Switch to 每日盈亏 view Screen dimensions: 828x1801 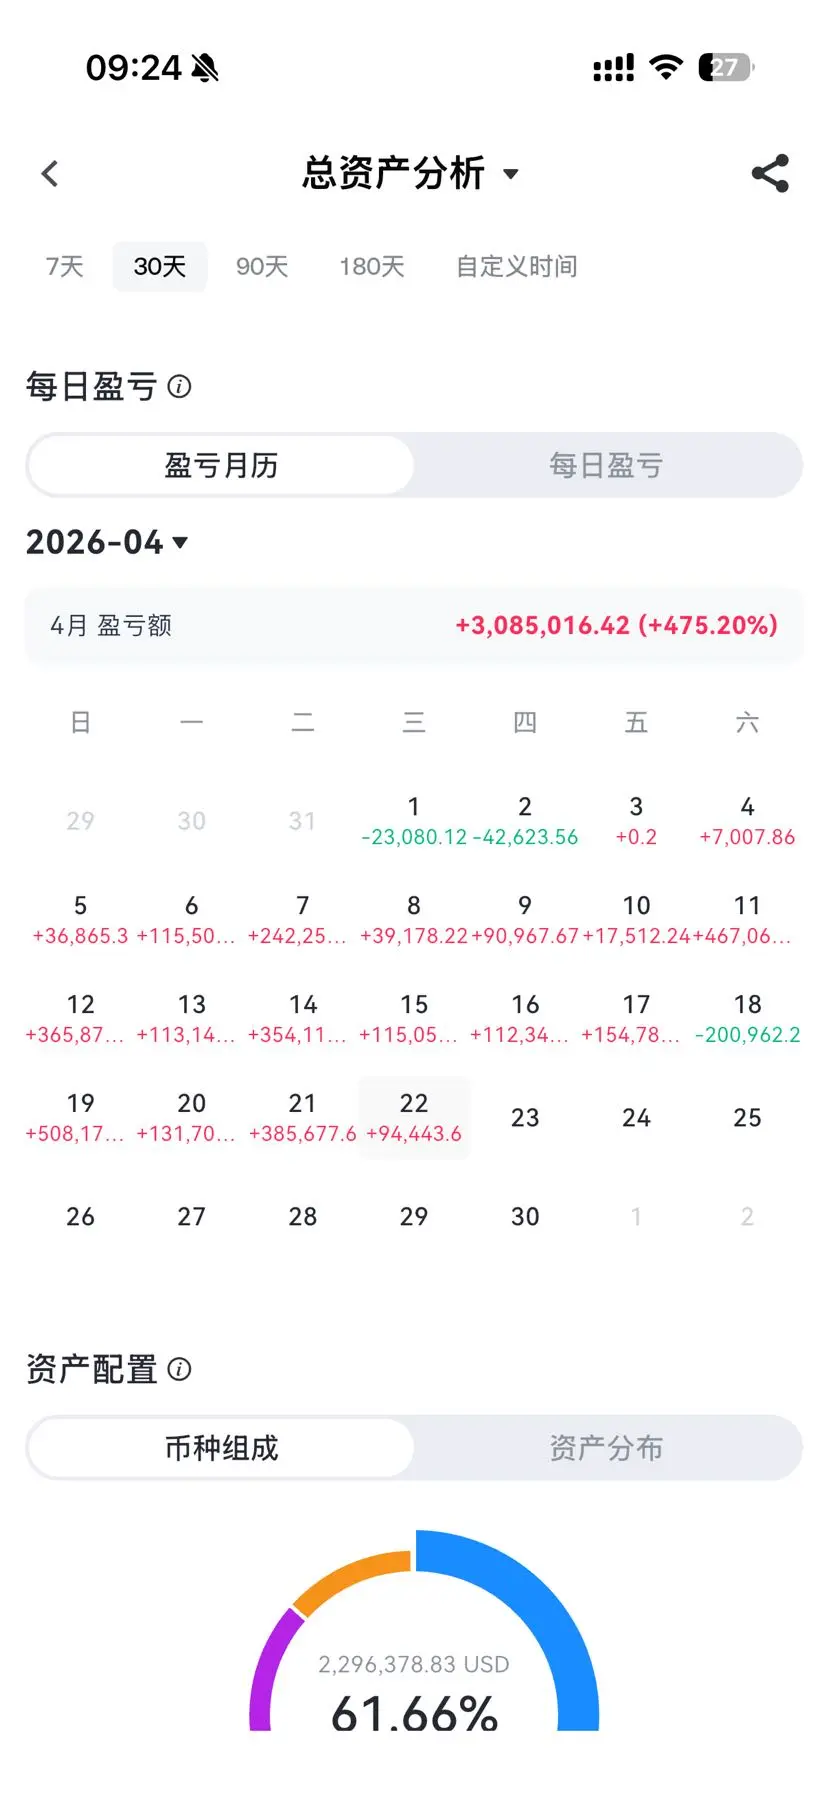pos(606,465)
